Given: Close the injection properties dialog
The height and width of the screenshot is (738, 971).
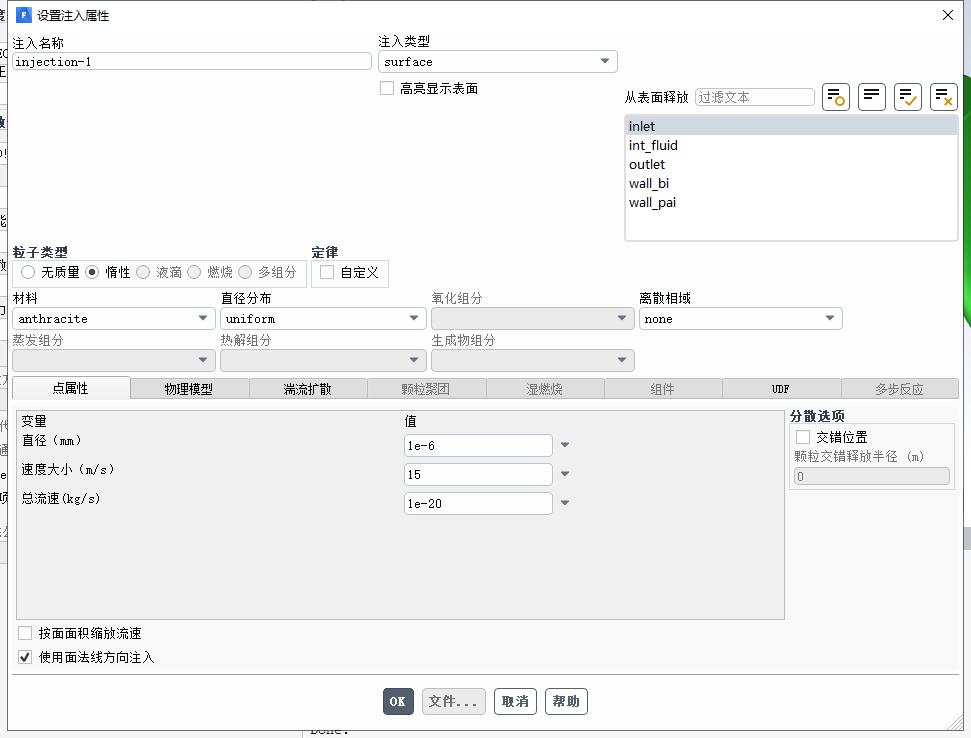Looking at the screenshot, I should (948, 15).
